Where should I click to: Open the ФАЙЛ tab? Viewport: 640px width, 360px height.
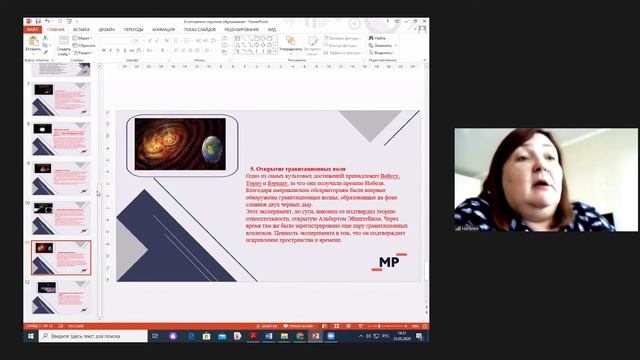tap(33, 29)
